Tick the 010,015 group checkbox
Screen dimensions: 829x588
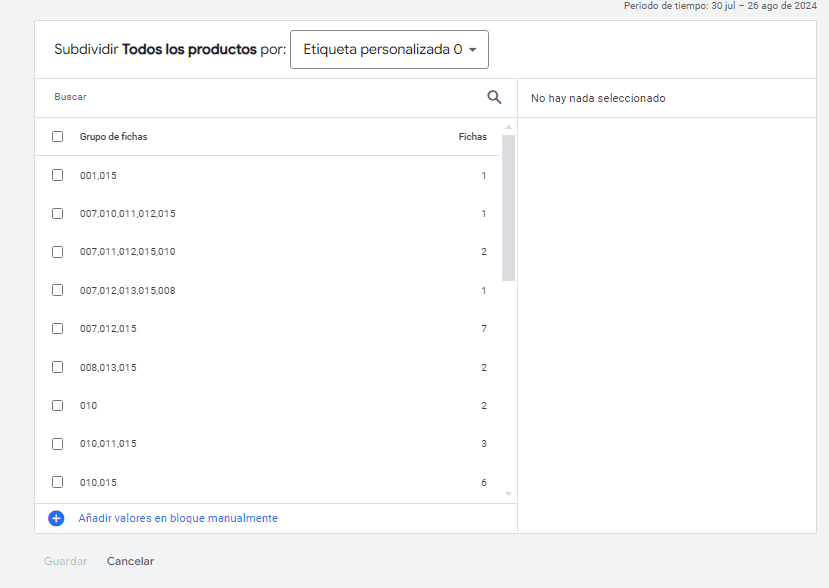(58, 482)
